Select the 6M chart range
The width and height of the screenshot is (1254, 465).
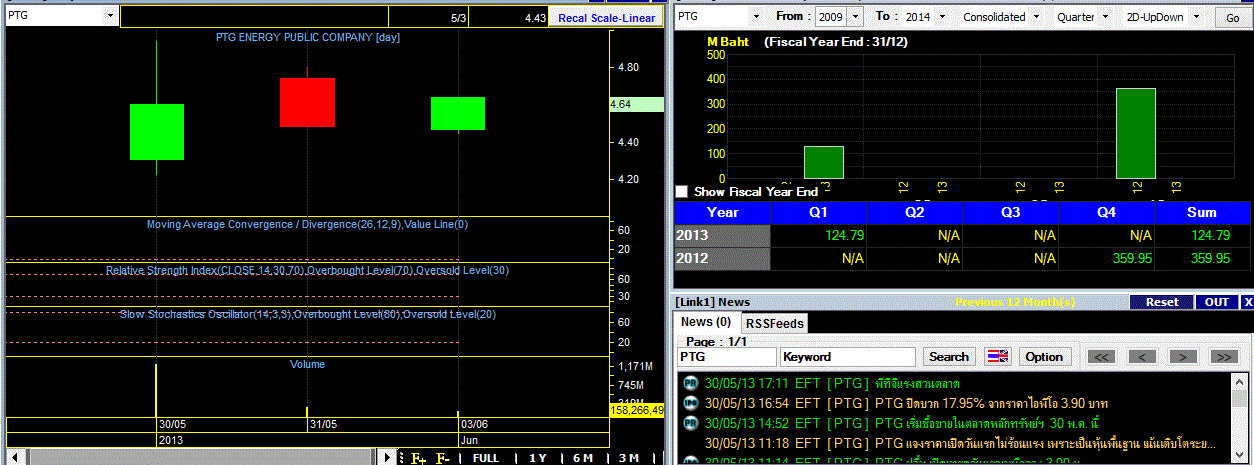[x=583, y=458]
